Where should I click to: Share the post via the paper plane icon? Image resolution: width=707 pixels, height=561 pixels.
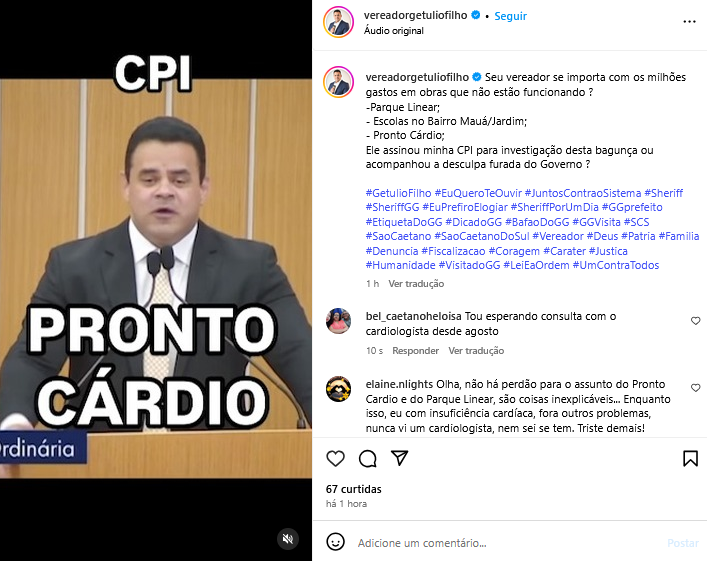point(399,458)
